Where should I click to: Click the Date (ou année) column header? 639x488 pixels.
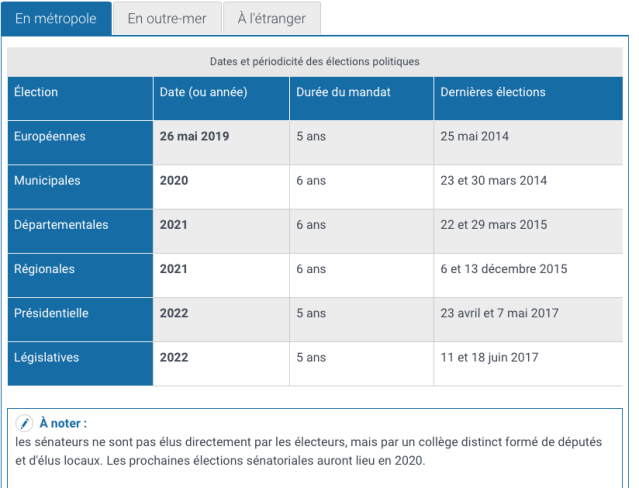click(203, 92)
